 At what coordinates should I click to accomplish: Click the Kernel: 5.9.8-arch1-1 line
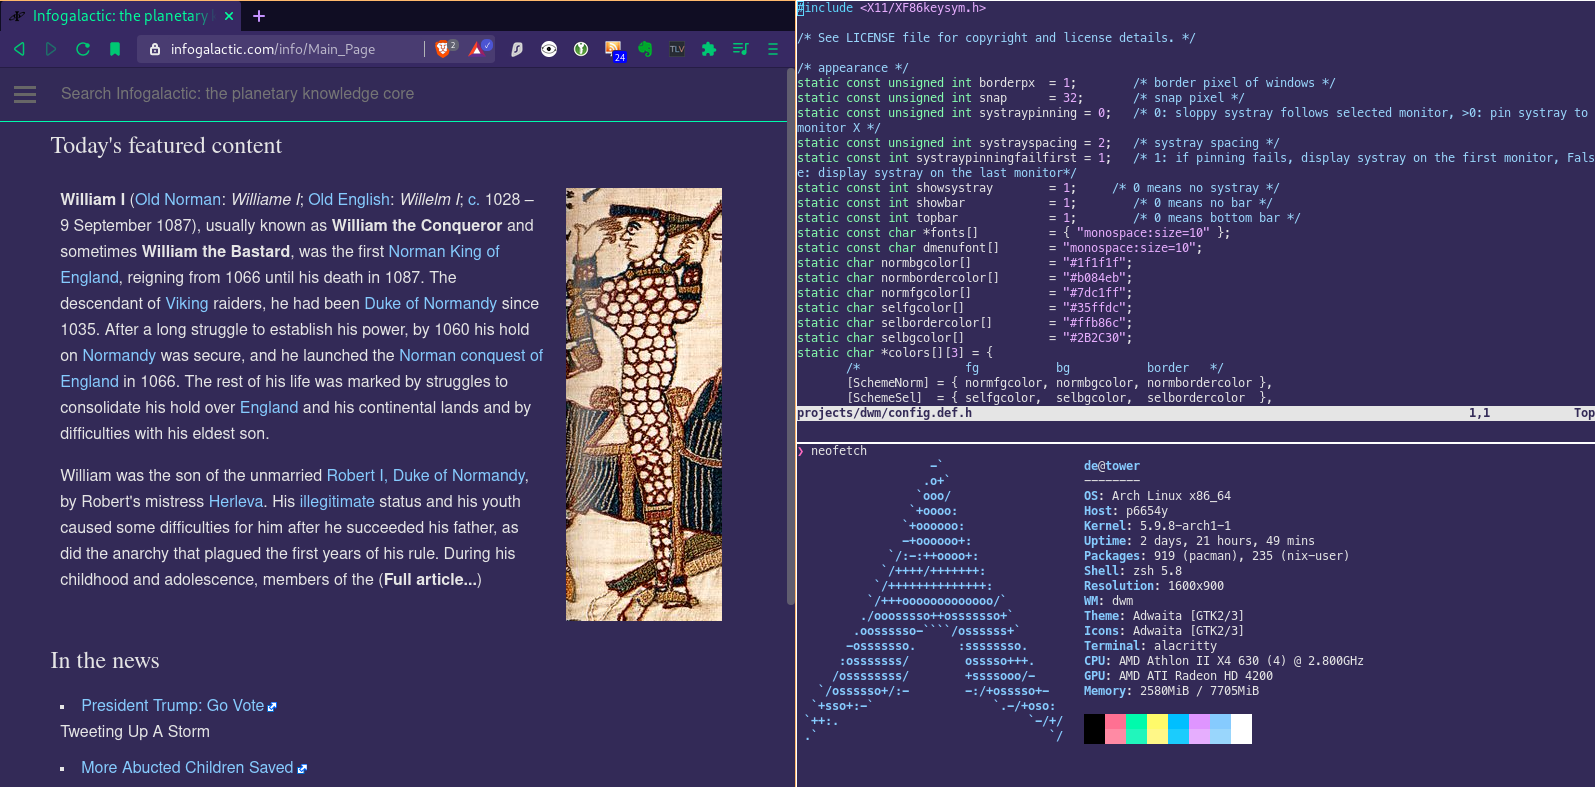click(x=1157, y=526)
